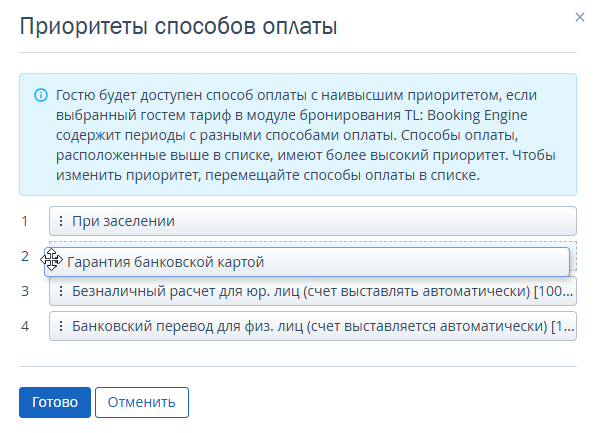Click the drag handle of При заселении

click(x=61, y=221)
